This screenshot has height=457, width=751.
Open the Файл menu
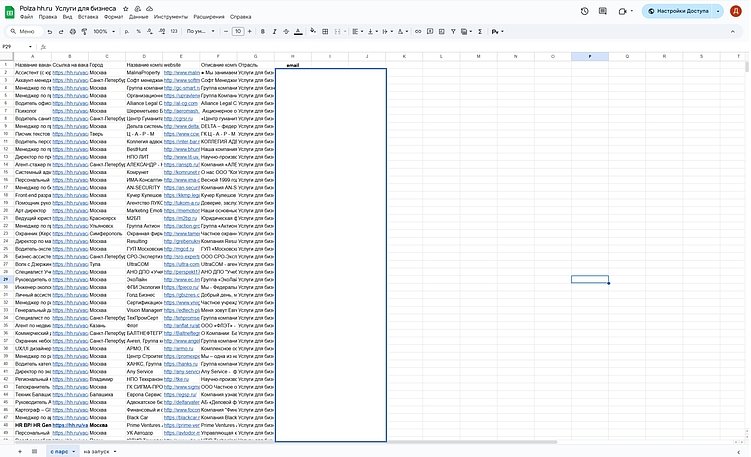click(x=26, y=17)
